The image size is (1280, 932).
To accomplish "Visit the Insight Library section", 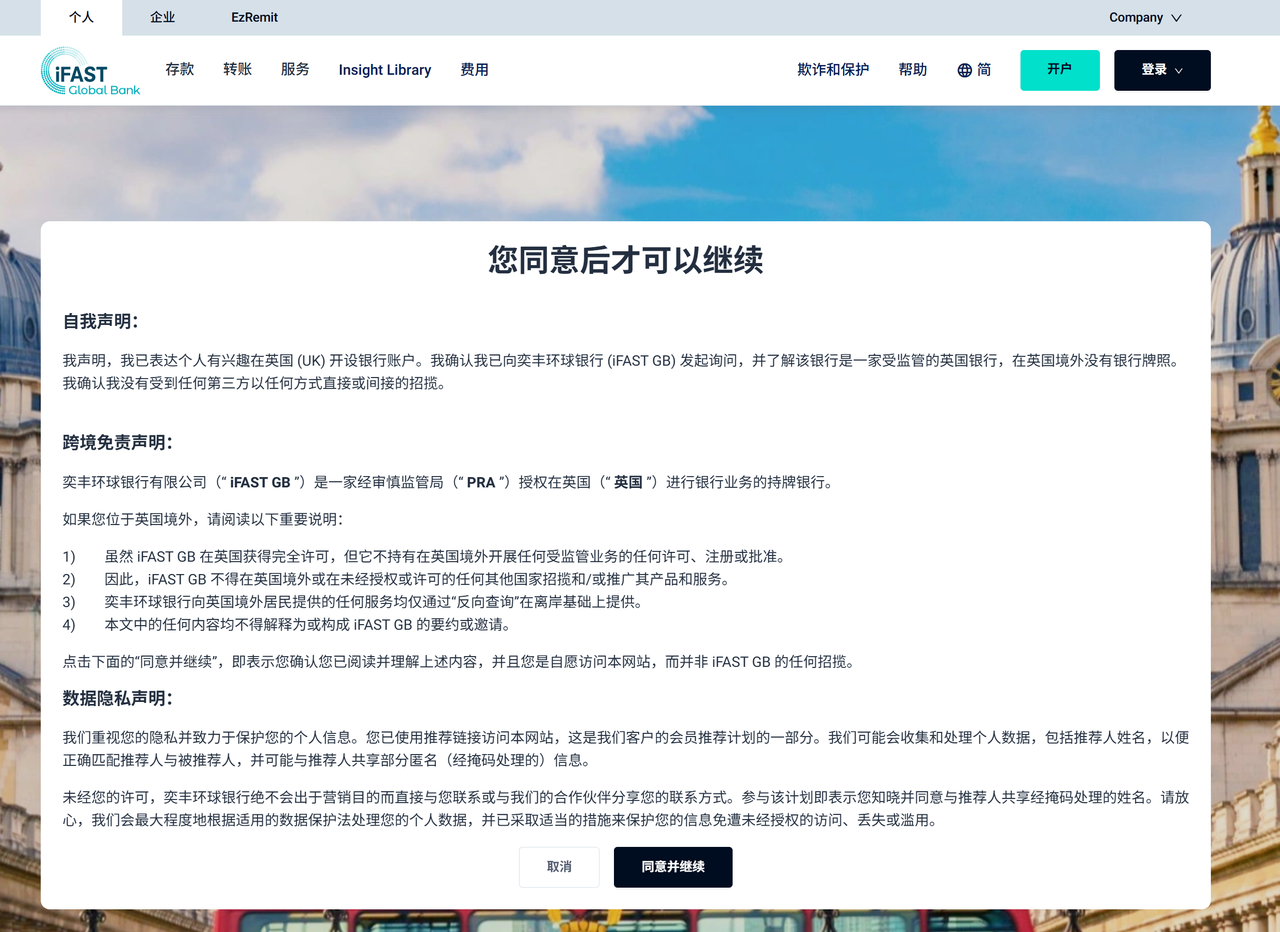I will pyautogui.click(x=384, y=70).
